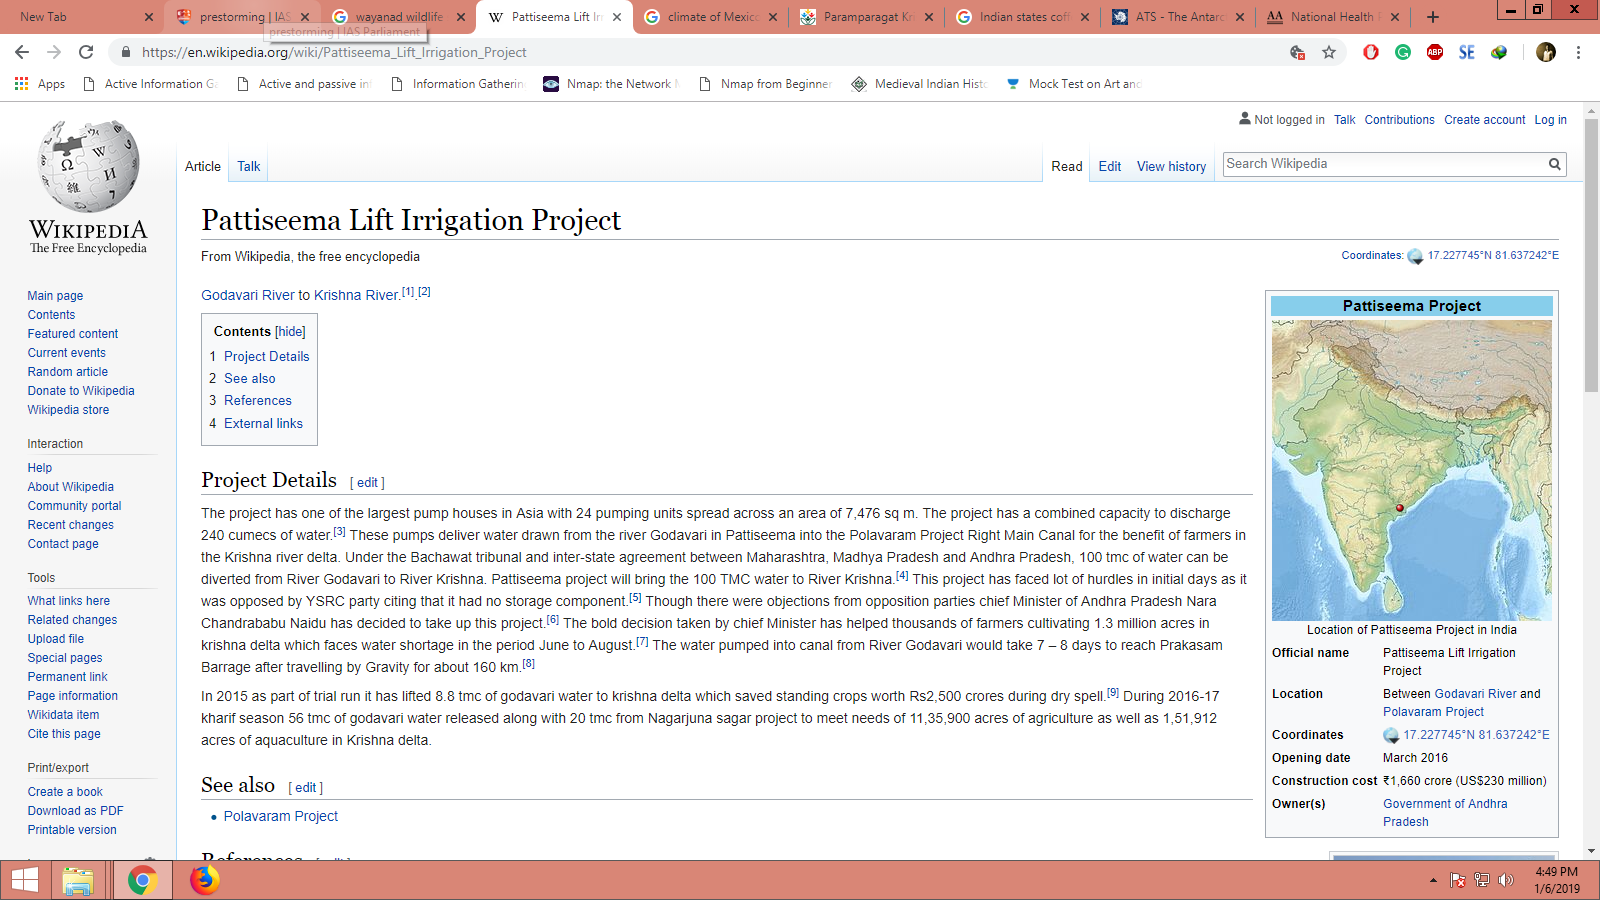Image resolution: width=1600 pixels, height=900 pixels.
Task: Open the Apps grid in the bookmarks bar
Action: [40, 84]
